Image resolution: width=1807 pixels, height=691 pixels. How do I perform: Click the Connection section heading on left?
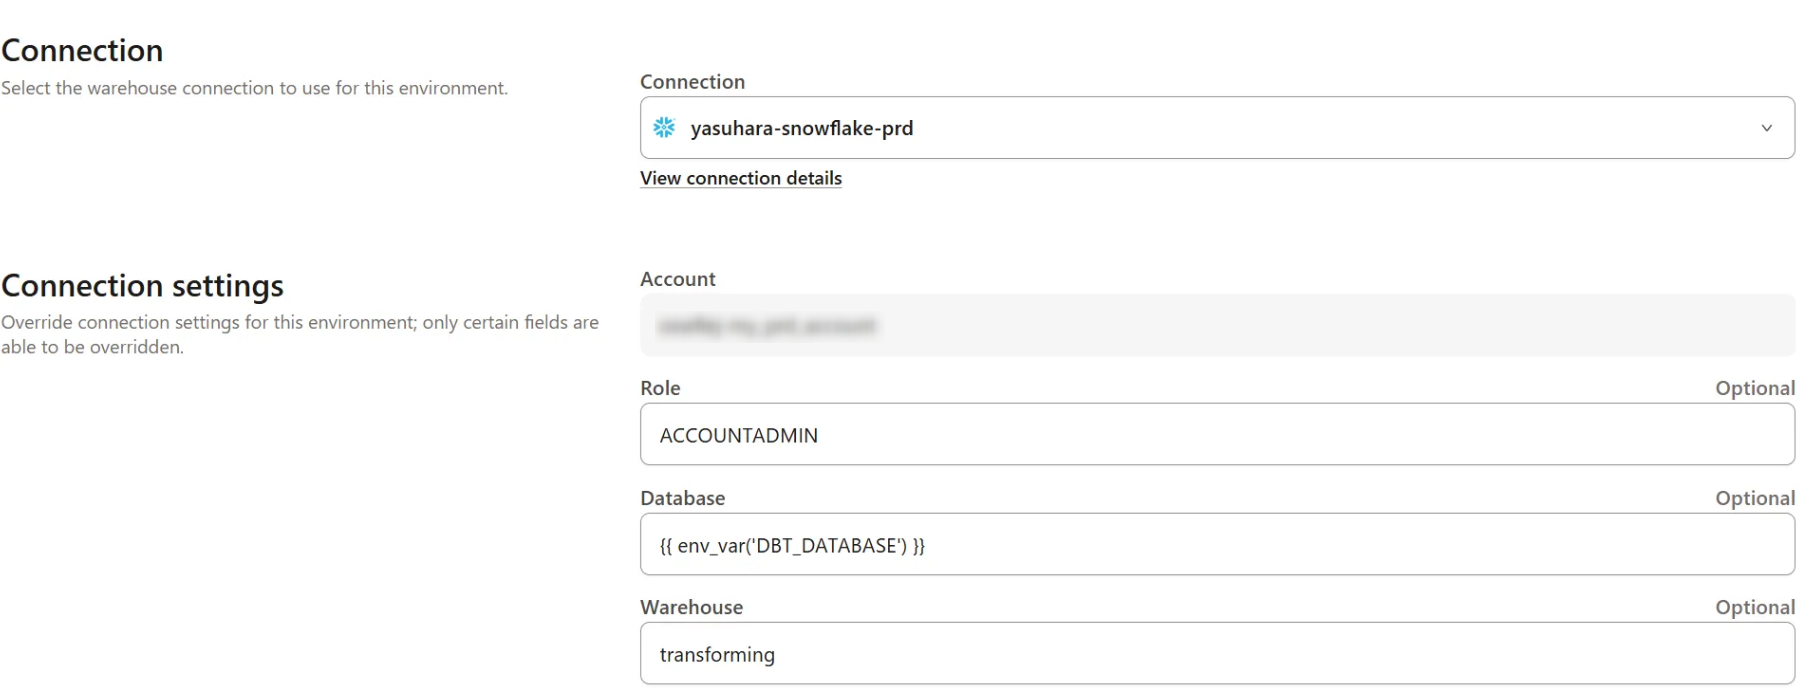[x=82, y=50]
